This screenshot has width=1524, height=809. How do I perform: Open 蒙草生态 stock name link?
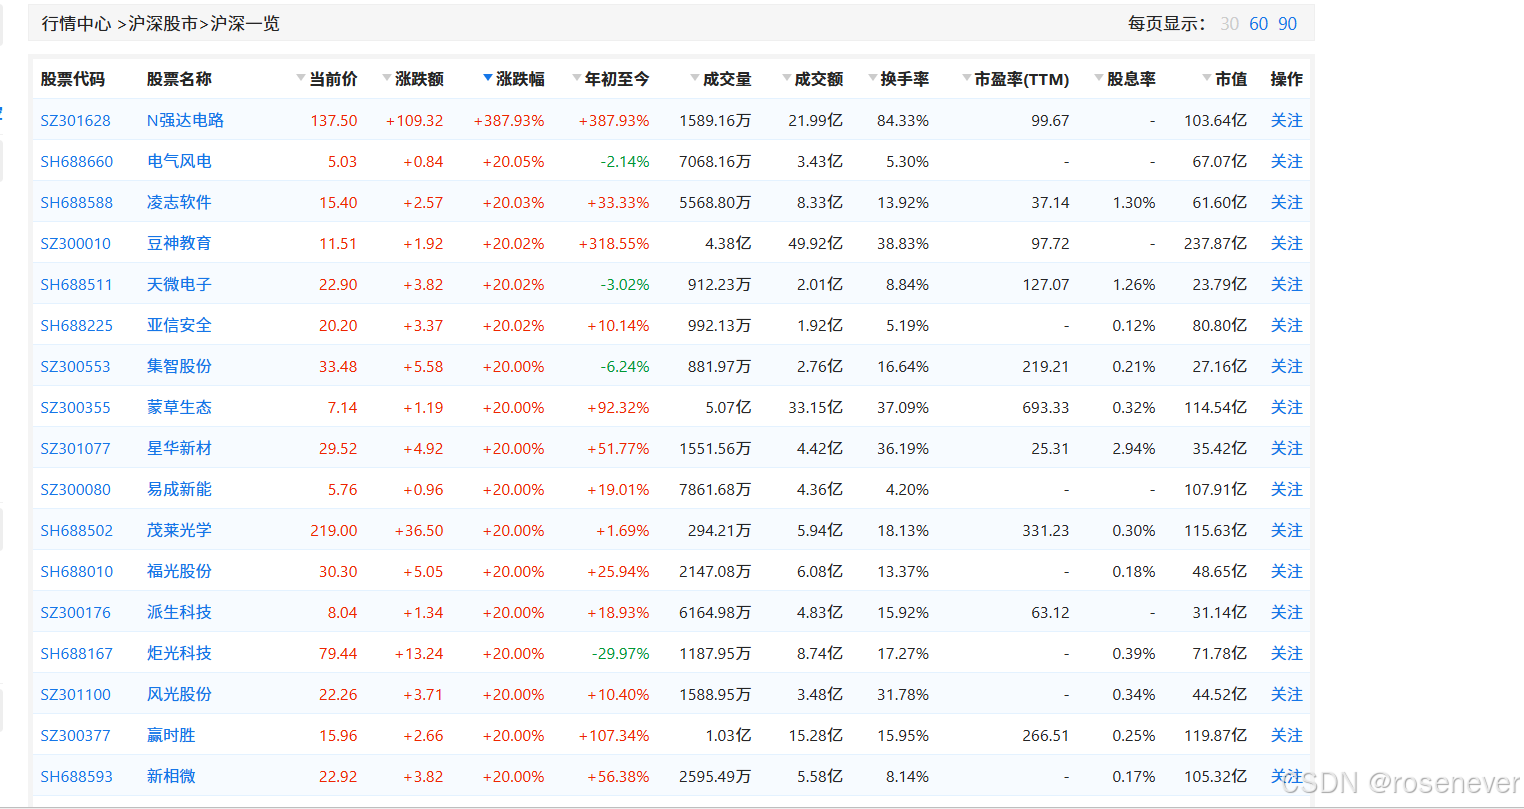click(x=179, y=407)
